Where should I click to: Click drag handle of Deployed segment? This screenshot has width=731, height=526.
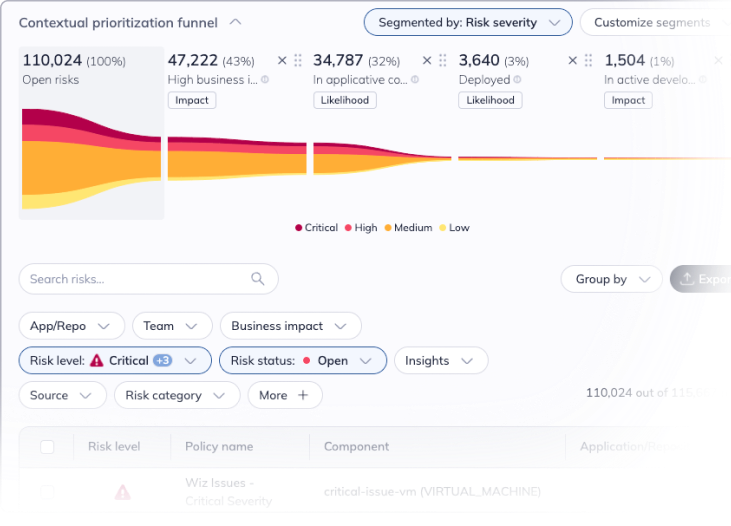(589, 61)
